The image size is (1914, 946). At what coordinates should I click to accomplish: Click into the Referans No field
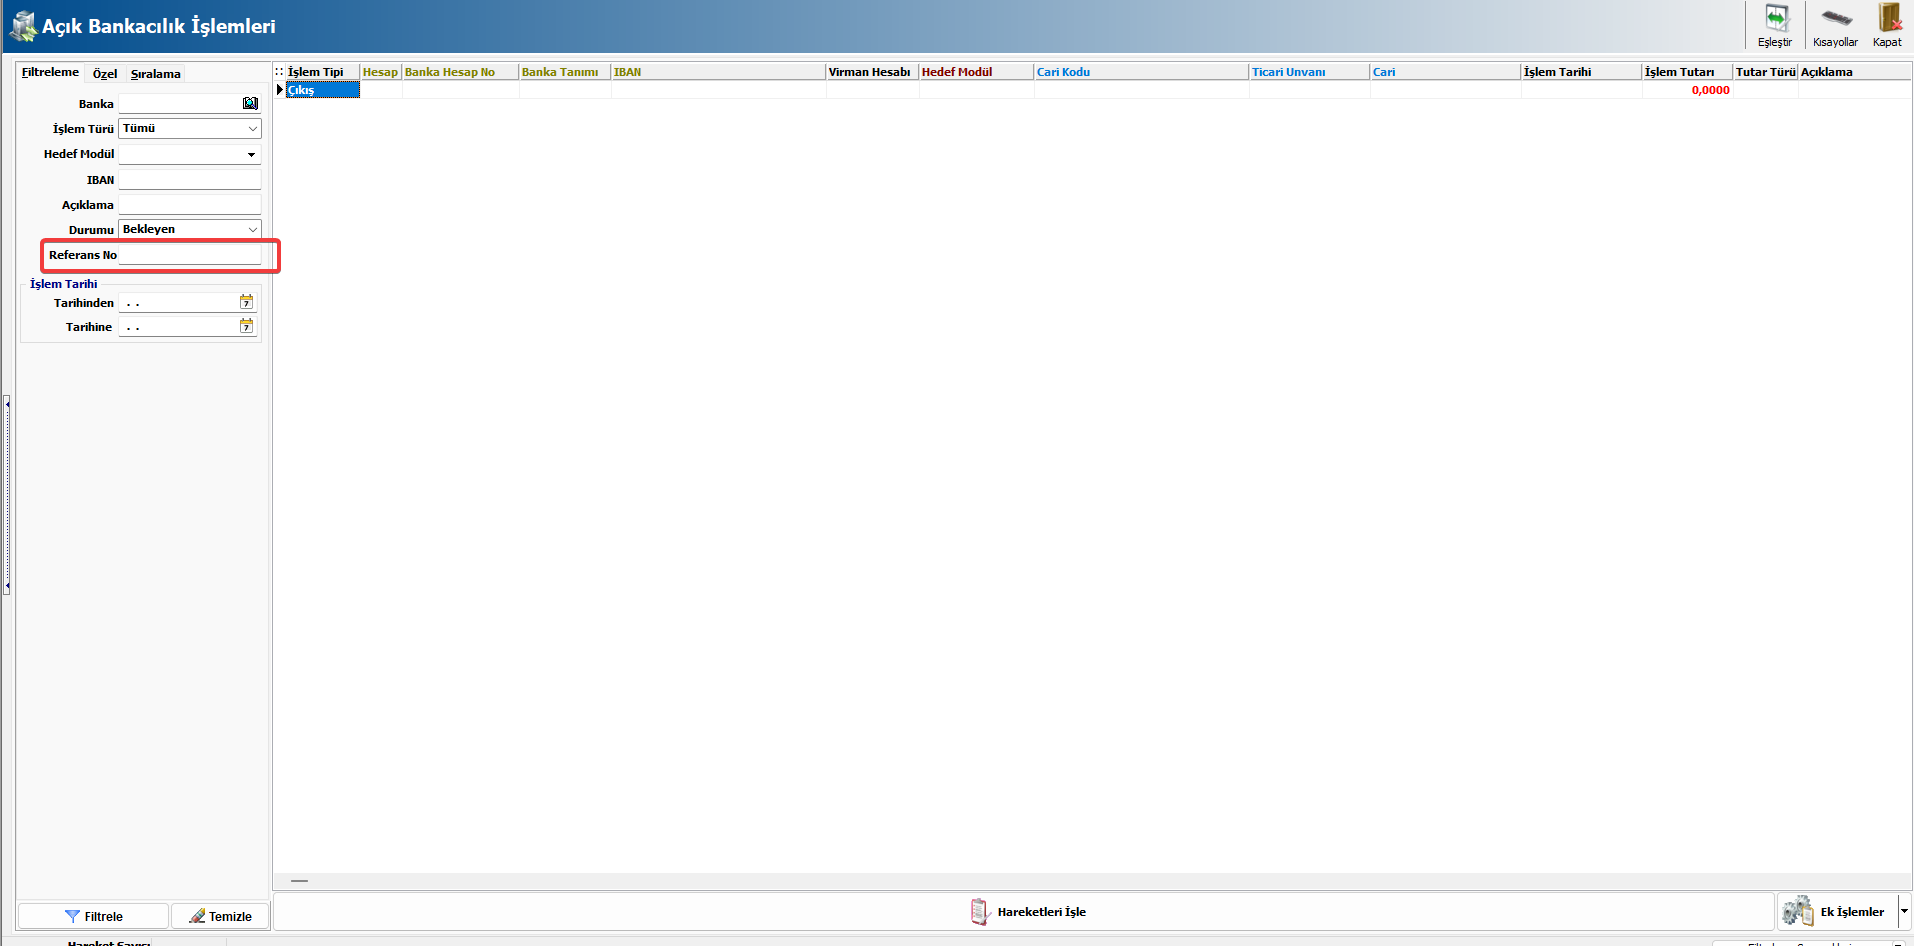pos(189,256)
